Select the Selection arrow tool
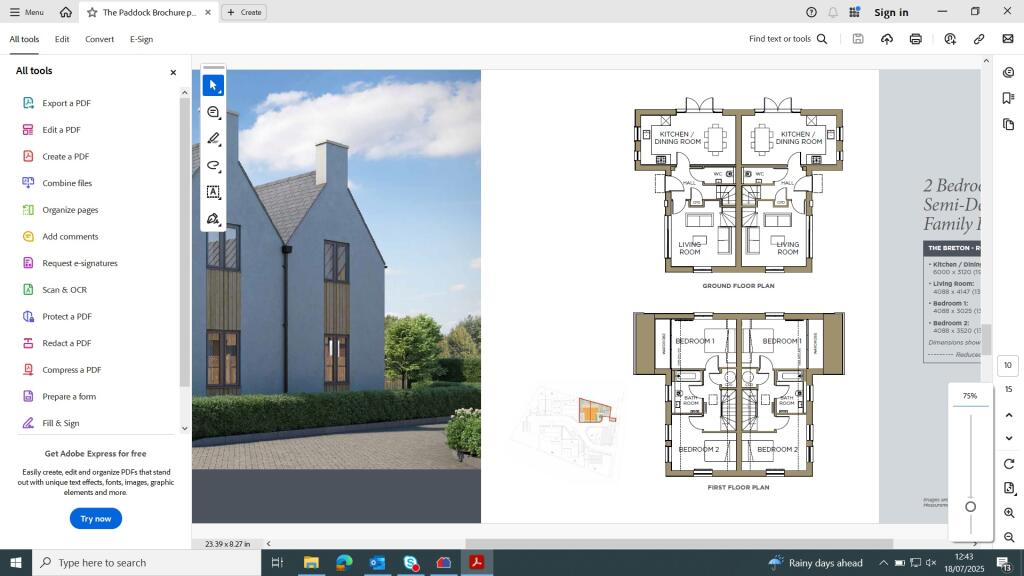 coord(213,85)
